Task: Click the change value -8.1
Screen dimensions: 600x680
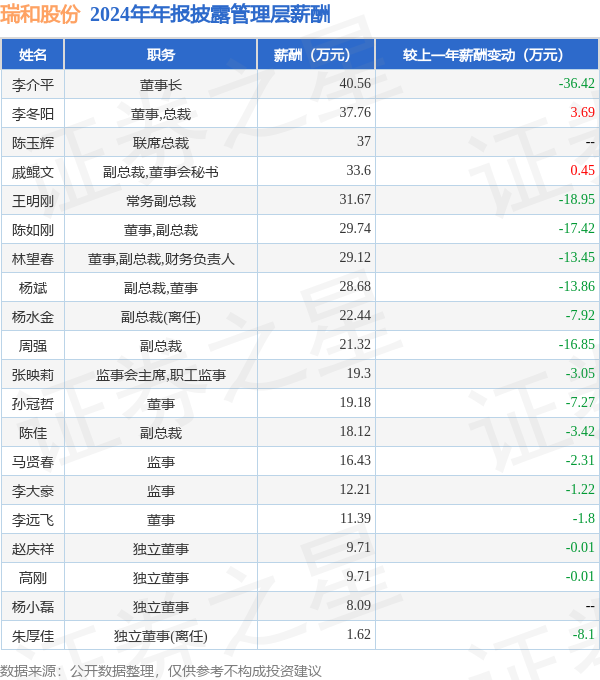Action: tap(584, 634)
